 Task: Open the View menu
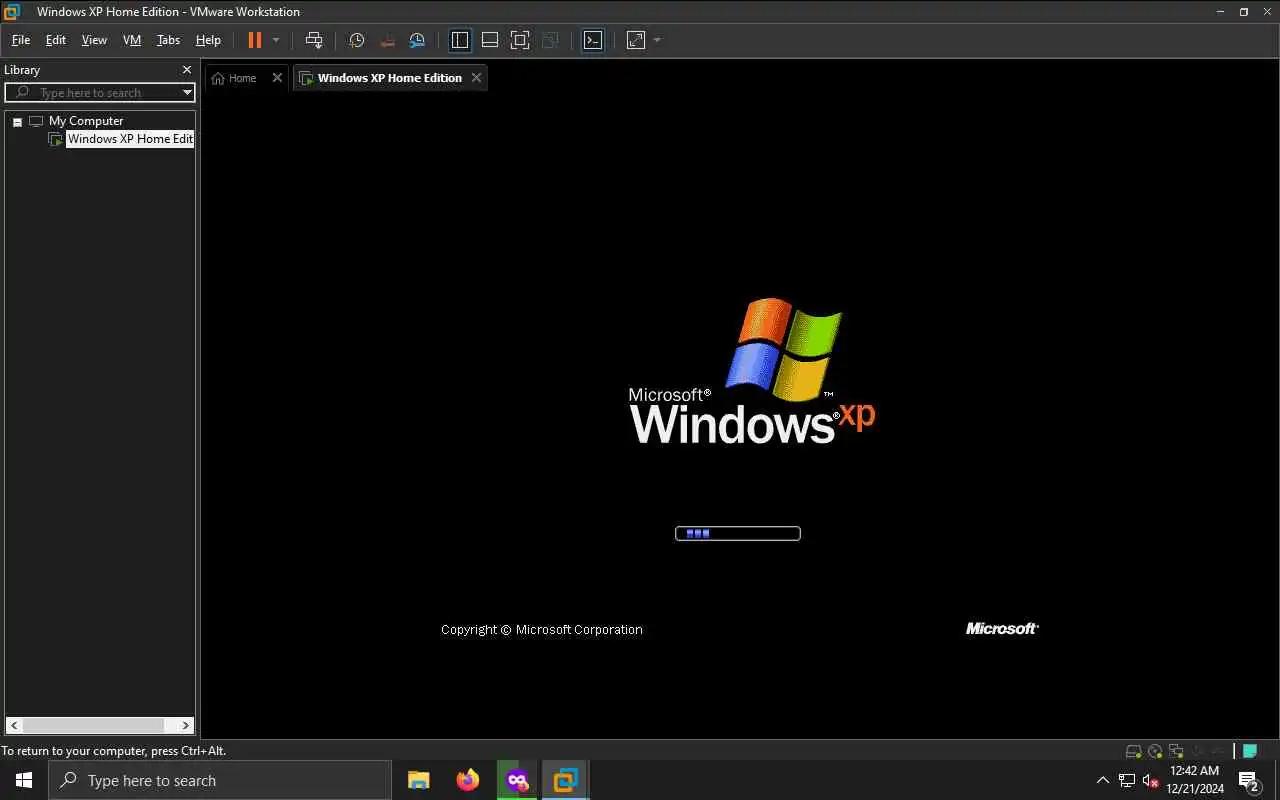click(94, 40)
